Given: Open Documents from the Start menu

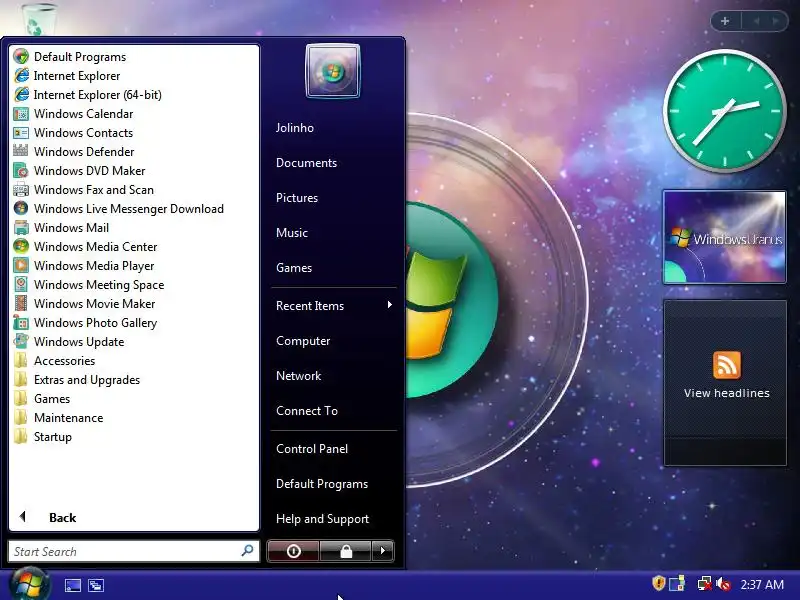Looking at the screenshot, I should coord(306,163).
